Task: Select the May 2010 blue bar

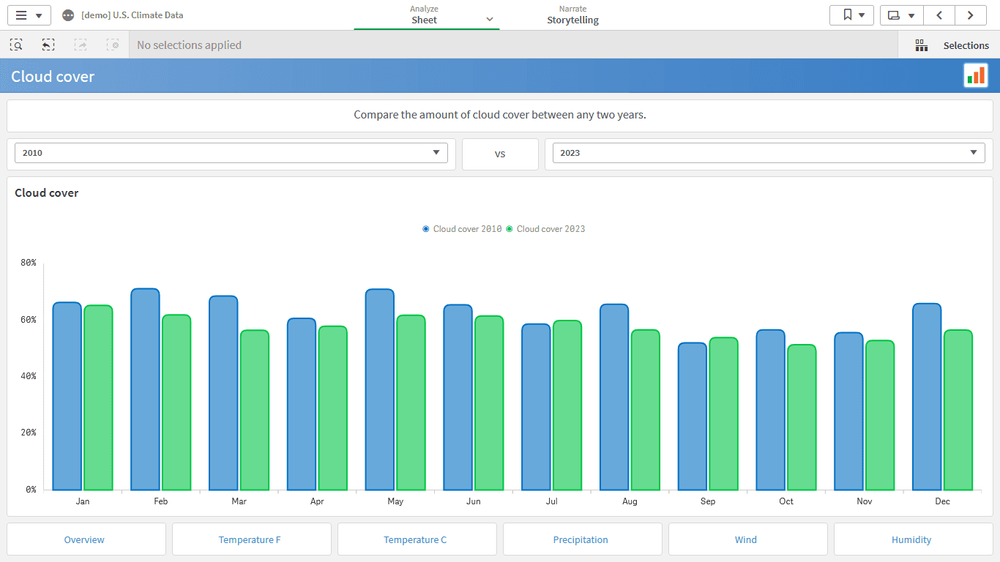Action: pos(379,390)
